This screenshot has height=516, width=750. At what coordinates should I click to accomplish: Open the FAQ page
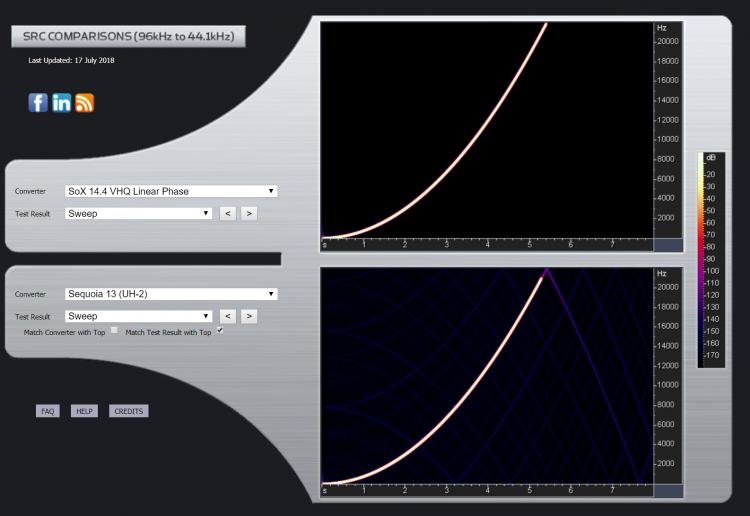48,411
